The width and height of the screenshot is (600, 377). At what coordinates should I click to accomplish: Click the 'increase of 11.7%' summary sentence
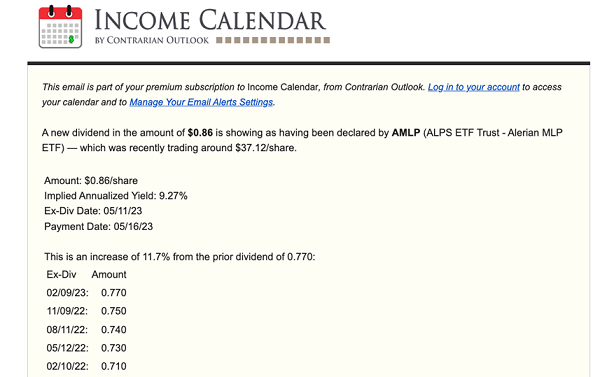point(179,257)
